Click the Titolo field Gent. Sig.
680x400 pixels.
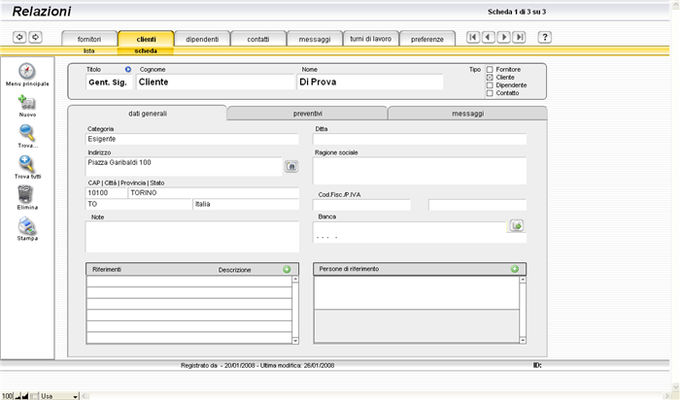coord(109,82)
